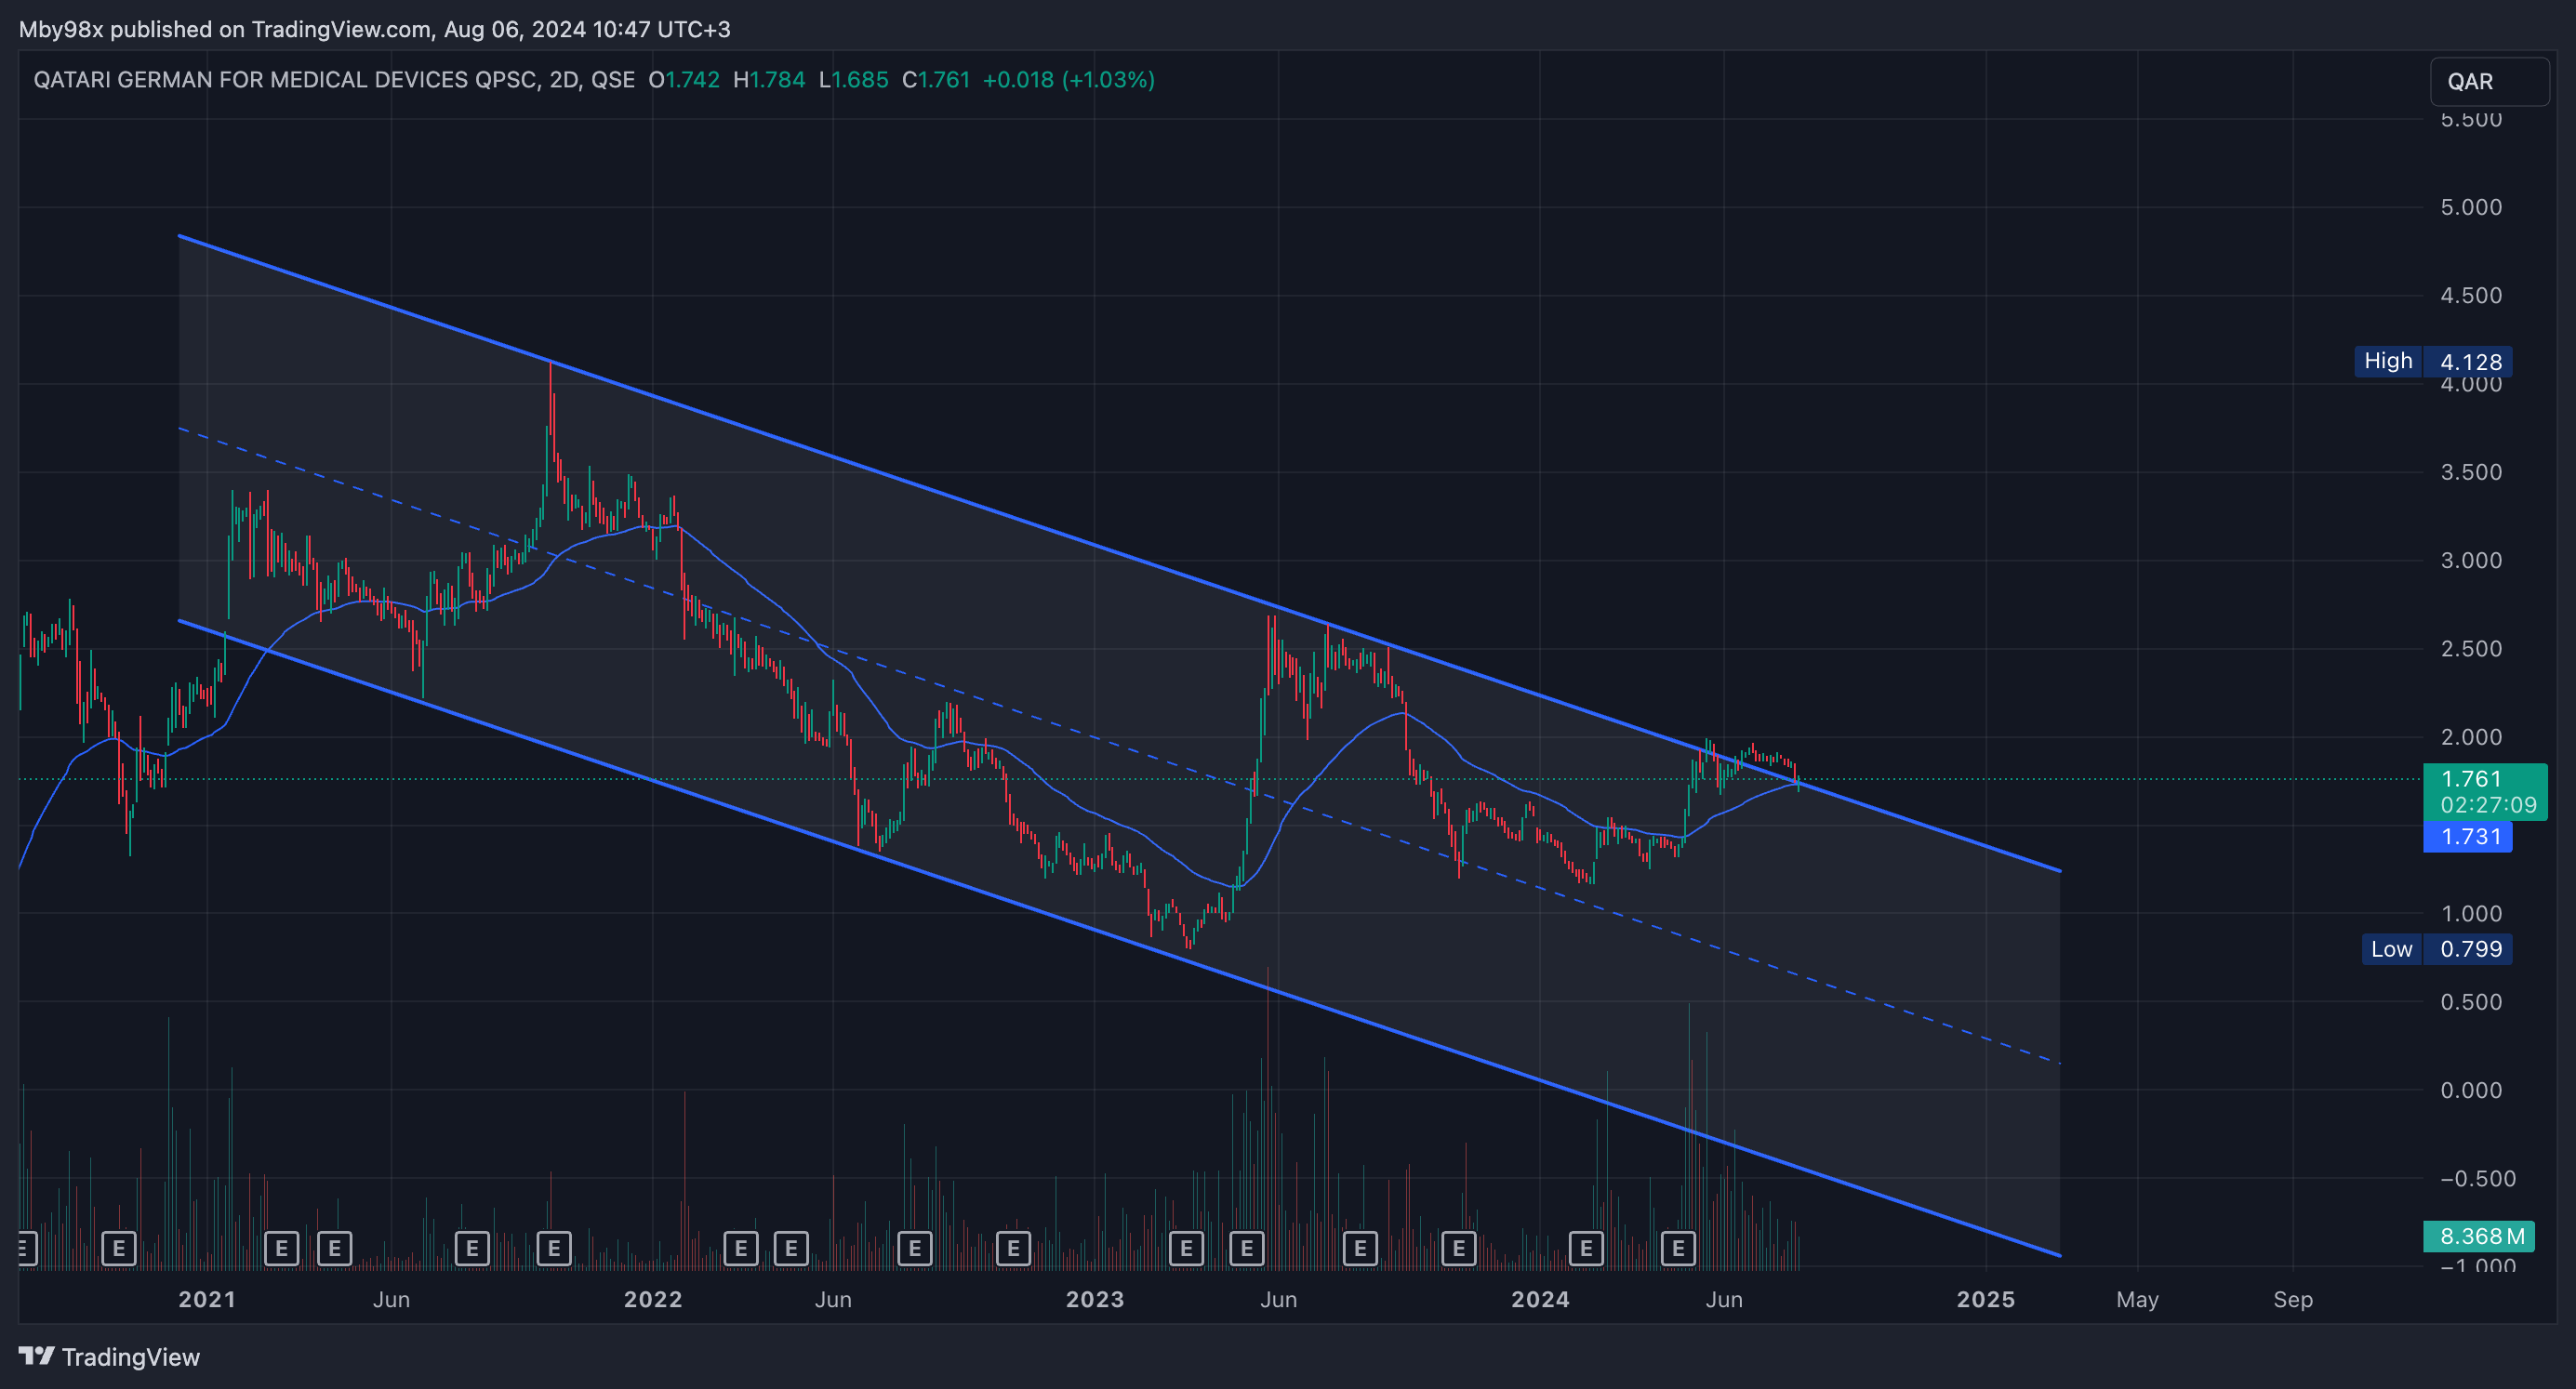
Task: Click the earnings E marker just left of 2021
Action: [119, 1248]
